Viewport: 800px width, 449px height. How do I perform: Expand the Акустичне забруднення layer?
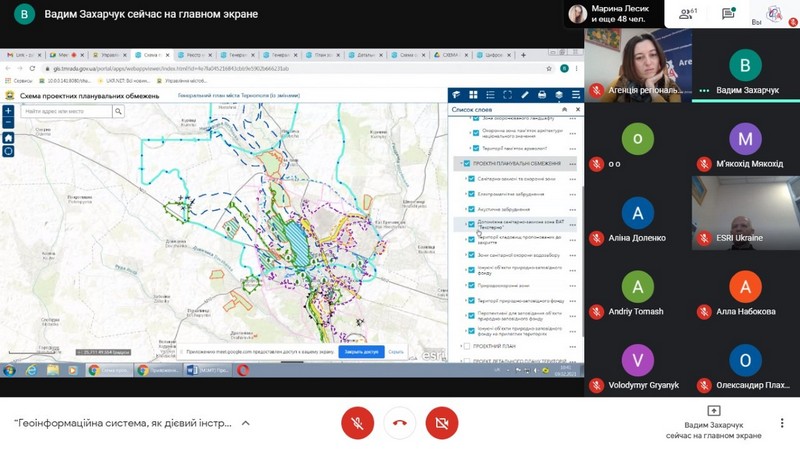pyautogui.click(x=466, y=209)
